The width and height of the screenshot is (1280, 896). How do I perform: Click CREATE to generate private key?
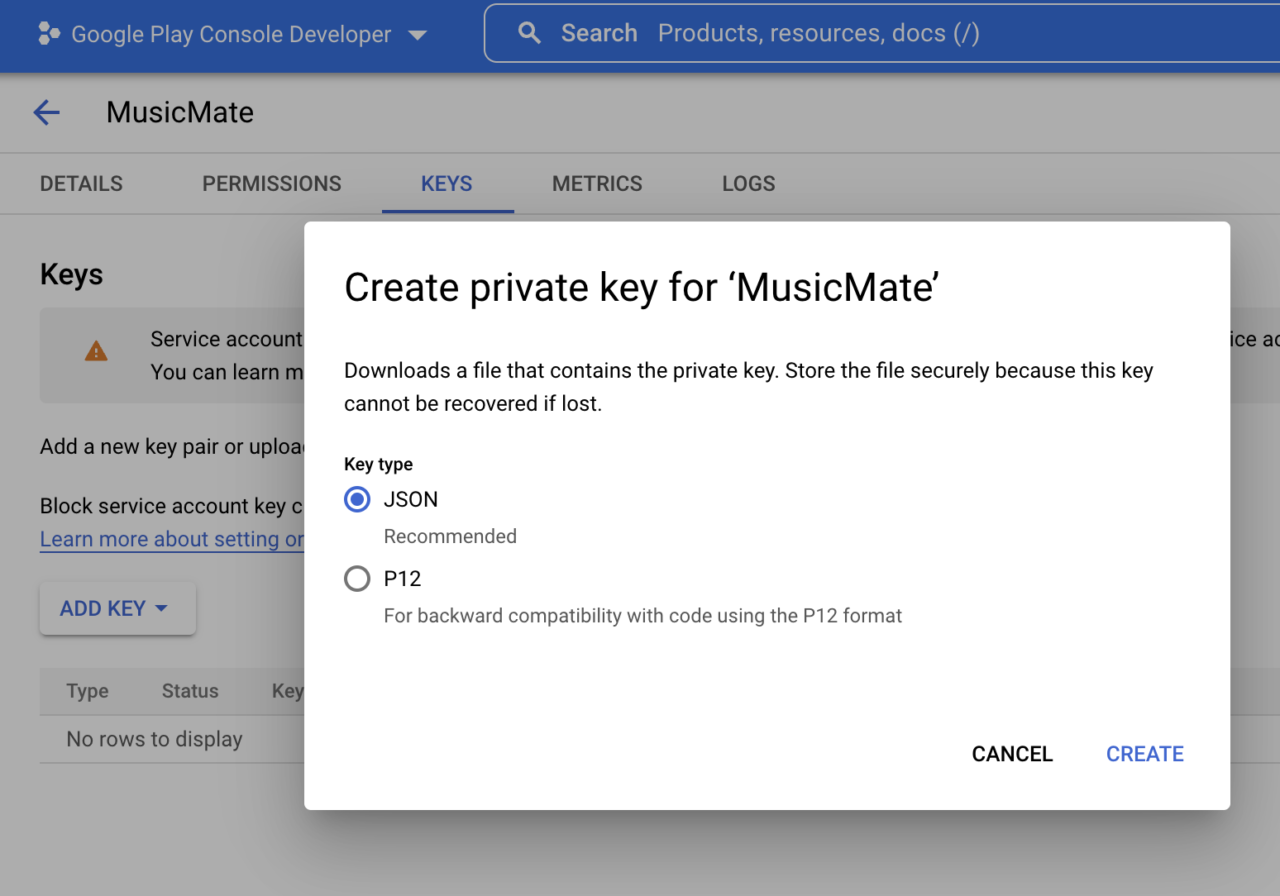(x=1145, y=754)
